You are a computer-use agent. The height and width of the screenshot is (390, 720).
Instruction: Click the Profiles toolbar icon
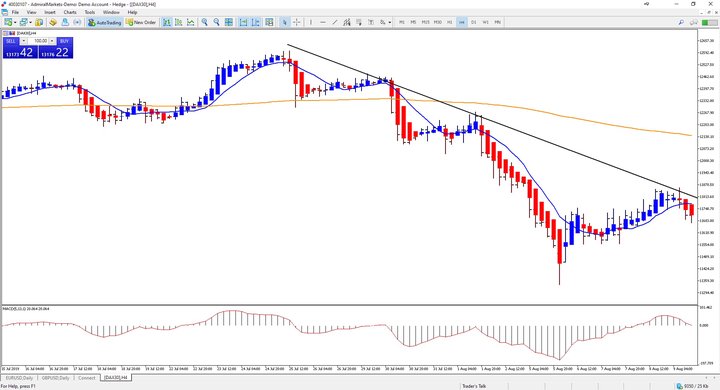point(23,22)
